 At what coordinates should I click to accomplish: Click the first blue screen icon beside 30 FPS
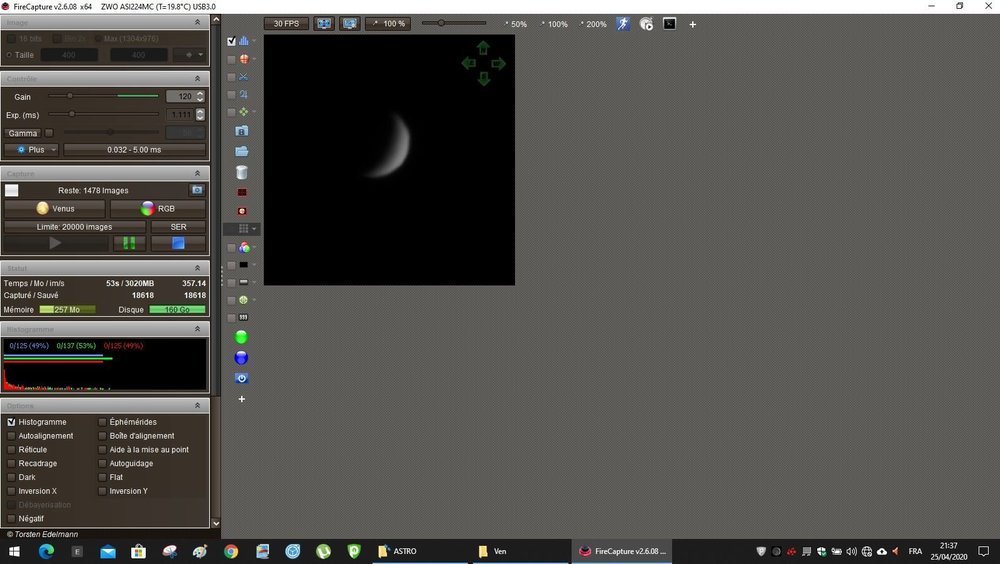coord(324,24)
